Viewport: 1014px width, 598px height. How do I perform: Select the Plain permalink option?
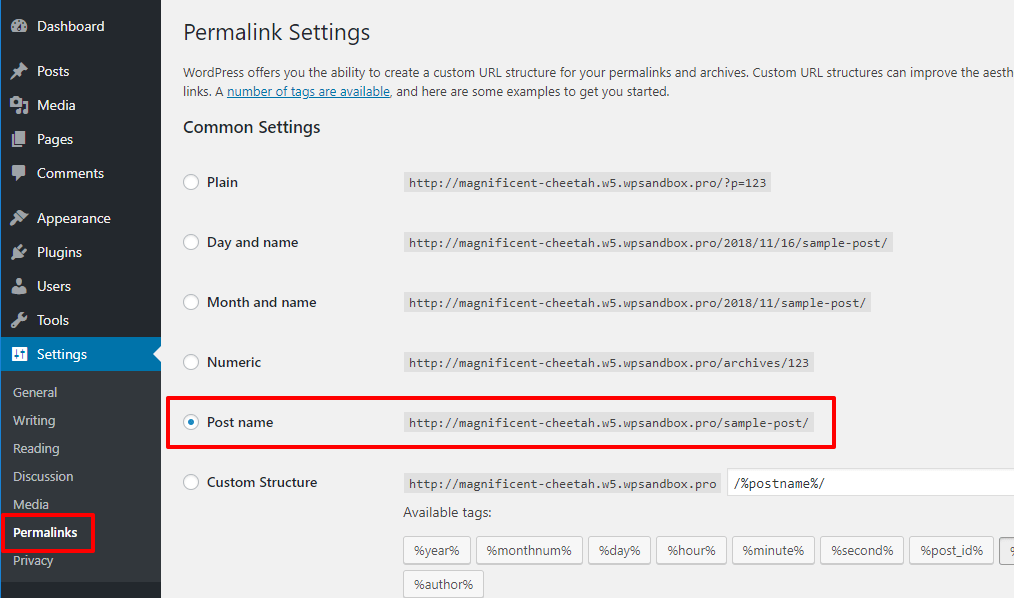(x=191, y=182)
